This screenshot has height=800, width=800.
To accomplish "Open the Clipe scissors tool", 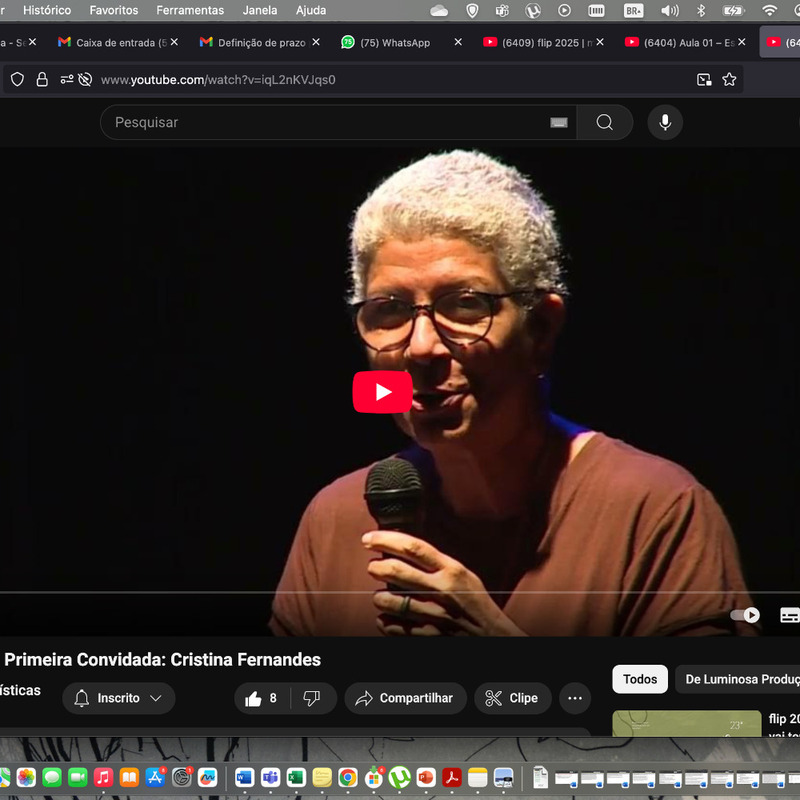I will [x=512, y=698].
